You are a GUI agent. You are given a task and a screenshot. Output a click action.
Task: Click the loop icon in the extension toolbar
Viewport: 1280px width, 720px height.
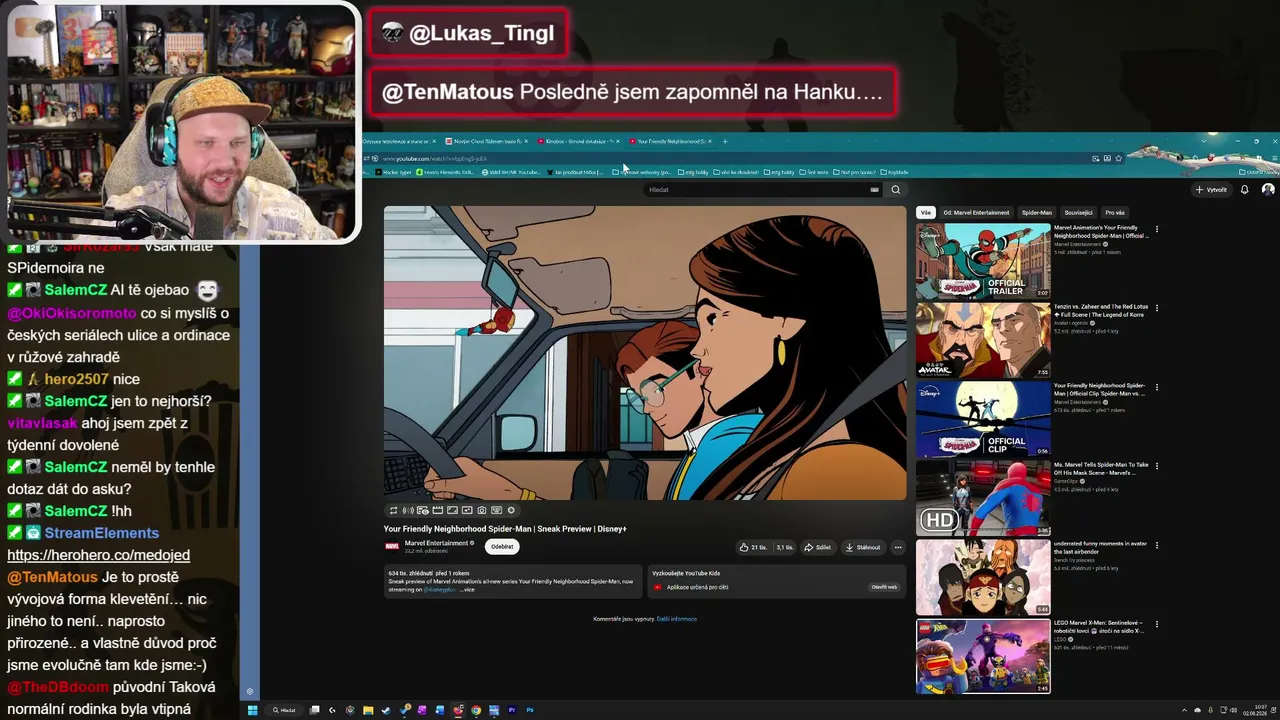point(393,510)
